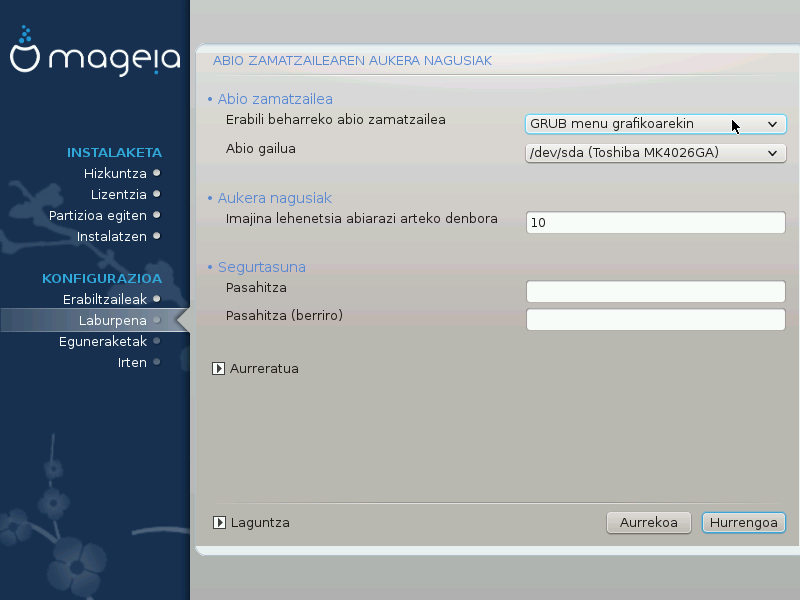Select the Laburpena step in sidebar
The width and height of the screenshot is (800, 600).
click(x=112, y=320)
